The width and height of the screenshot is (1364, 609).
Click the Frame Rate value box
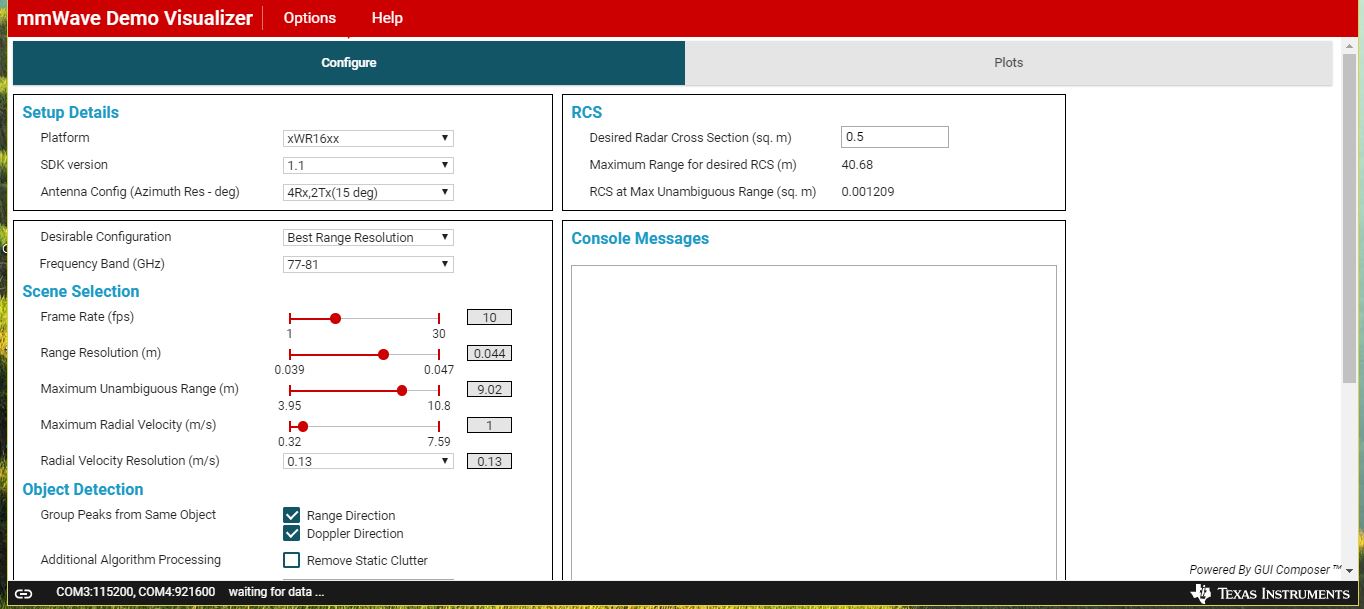click(489, 317)
